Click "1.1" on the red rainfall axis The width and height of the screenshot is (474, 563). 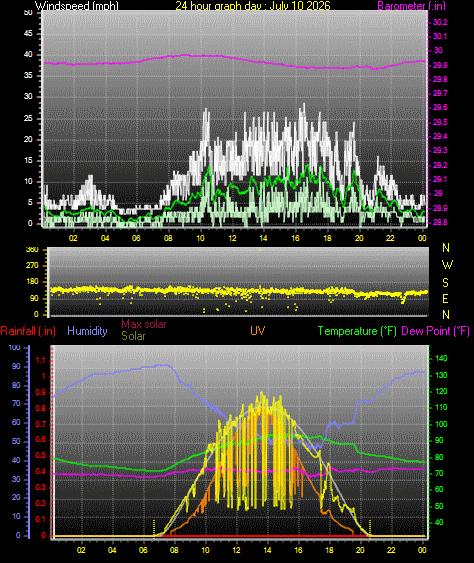[41, 360]
